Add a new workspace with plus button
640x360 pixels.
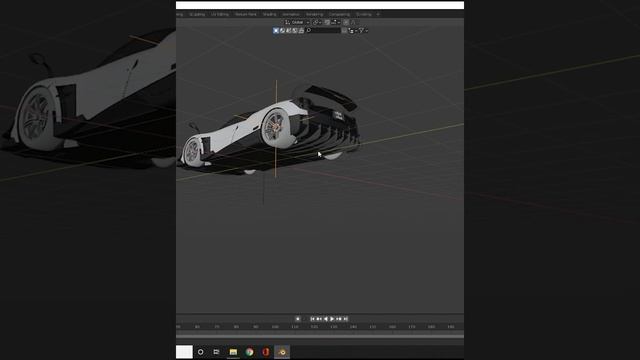tap(378, 14)
